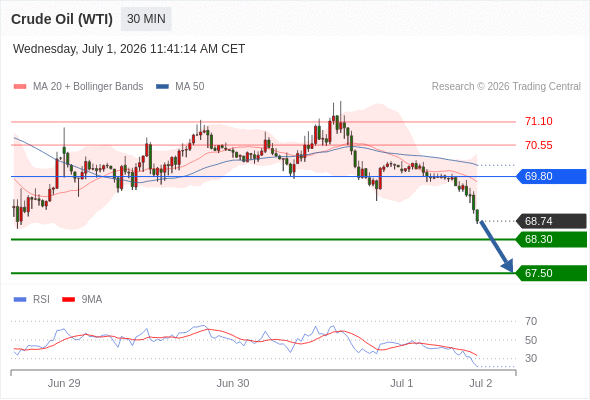The height and width of the screenshot is (400, 590).
Task: Click the black 68.74 current price tag
Action: coord(551,221)
